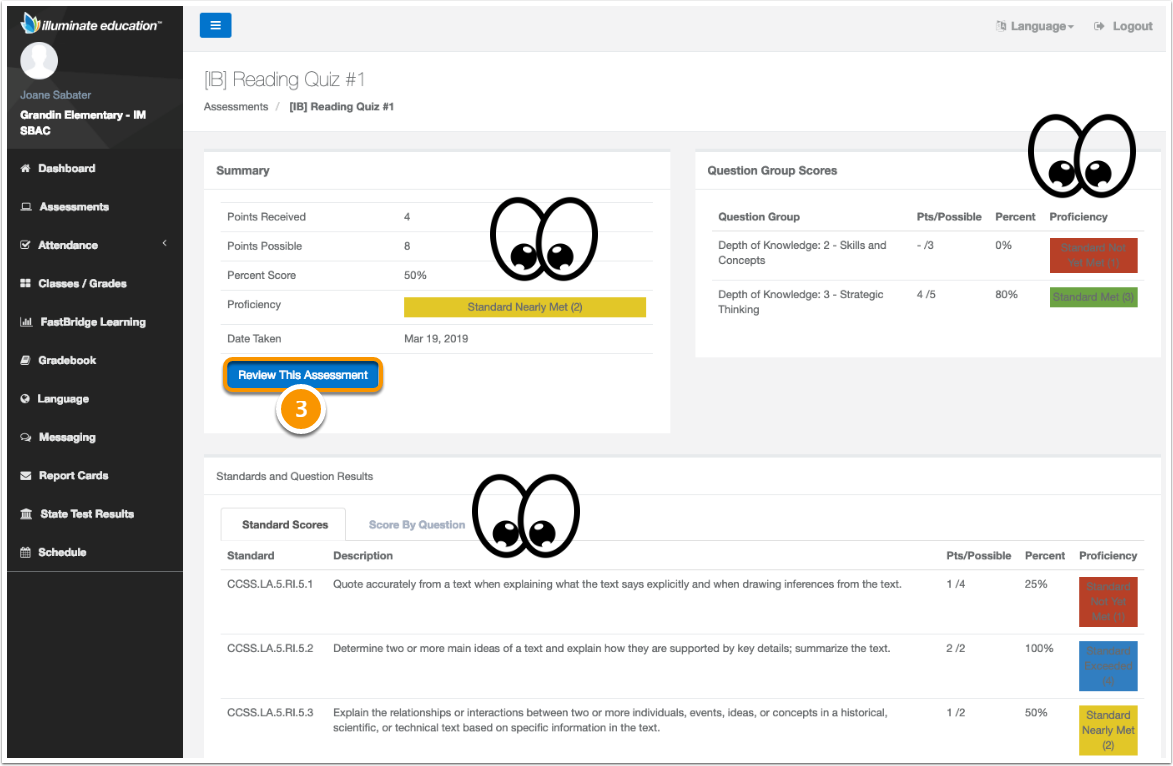
Task: Click the FastBridge Learning chart icon
Action: tap(26, 322)
